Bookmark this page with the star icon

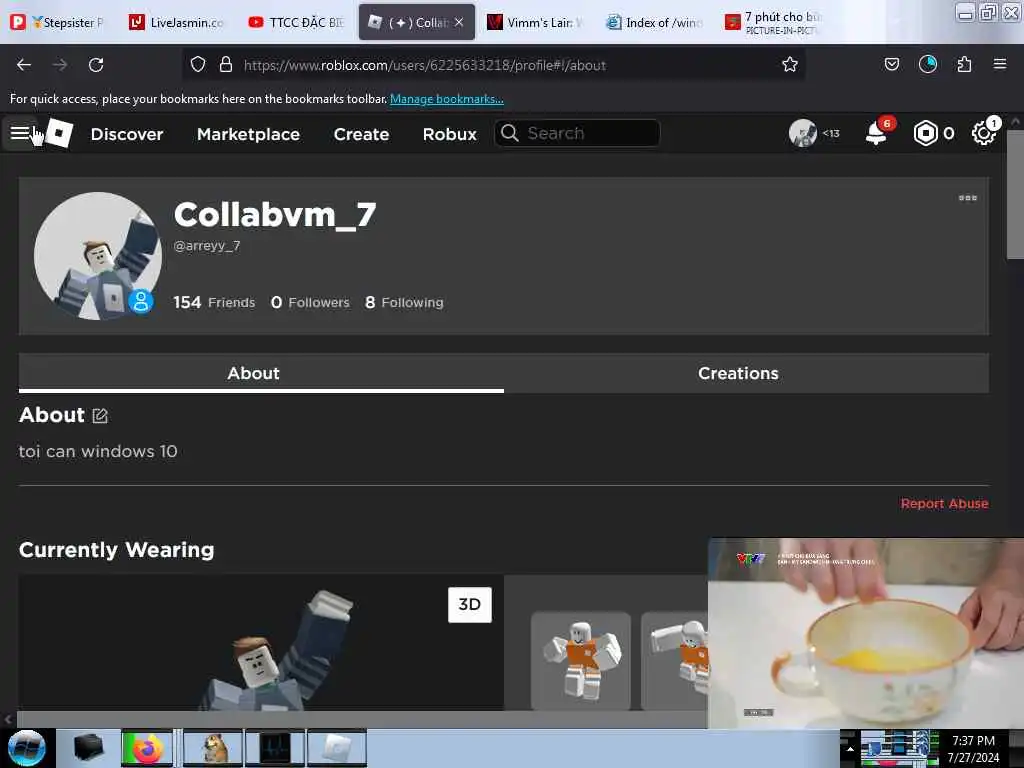790,65
